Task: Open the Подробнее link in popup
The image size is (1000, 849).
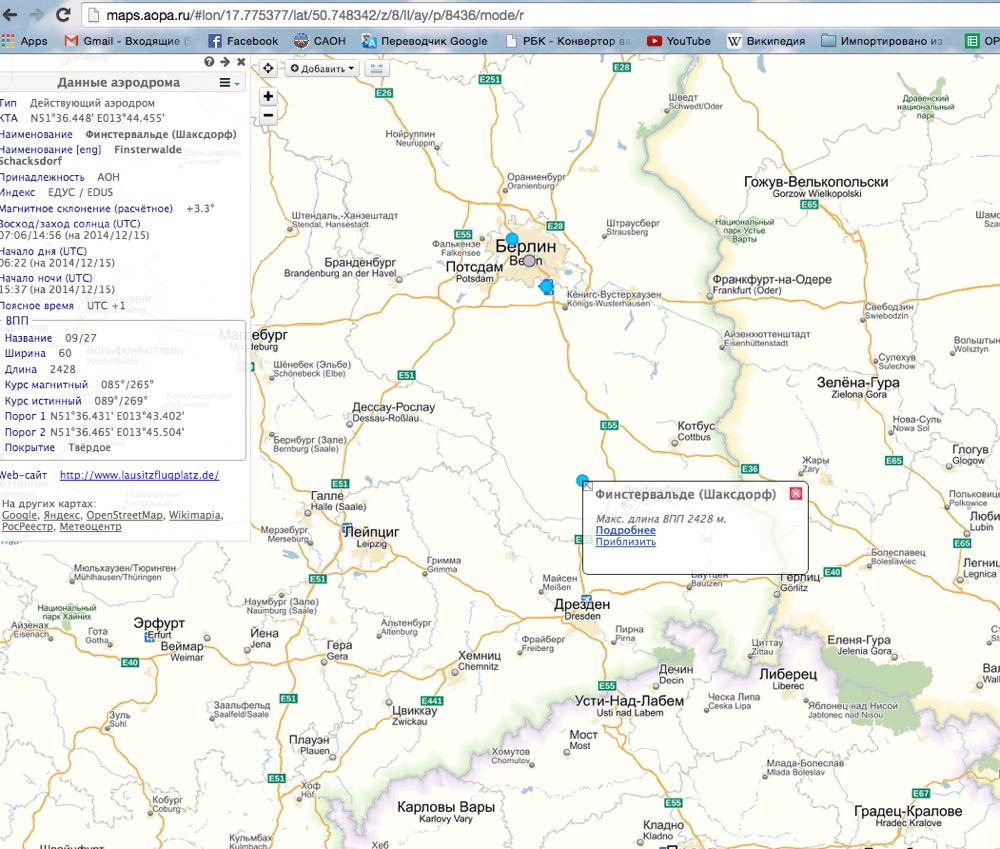Action: click(x=625, y=530)
